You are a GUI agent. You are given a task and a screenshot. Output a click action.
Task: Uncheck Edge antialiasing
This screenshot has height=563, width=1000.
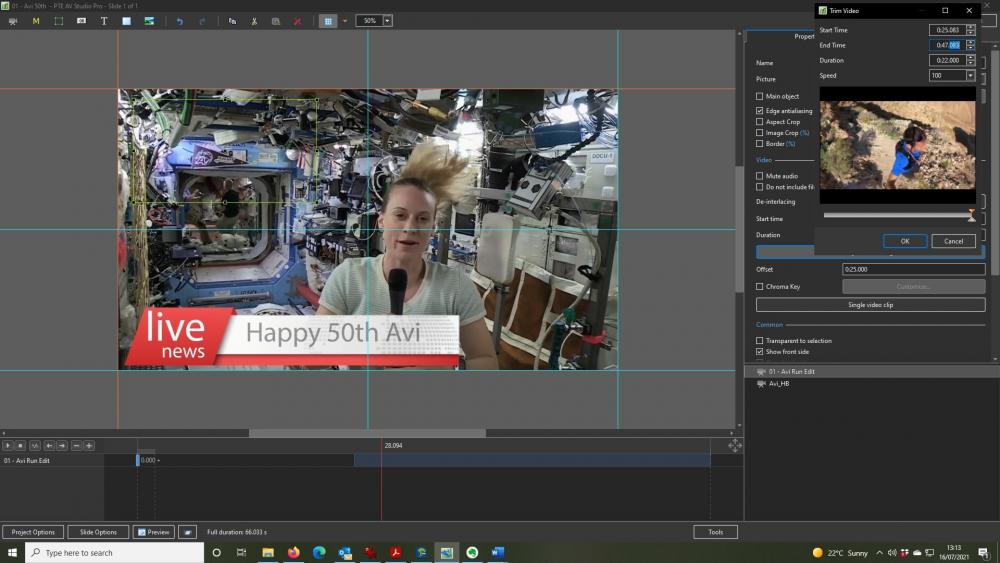pyautogui.click(x=760, y=111)
